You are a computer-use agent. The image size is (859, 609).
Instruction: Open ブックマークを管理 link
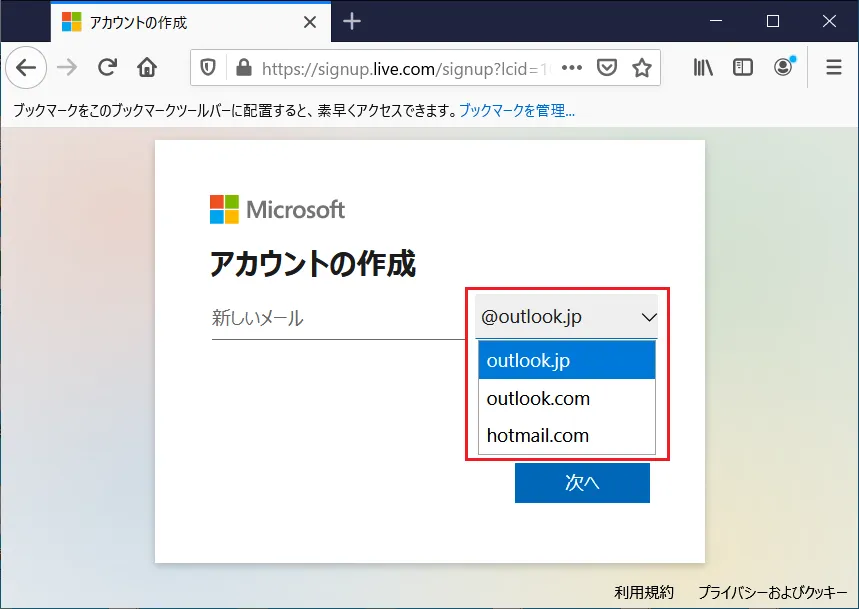(517, 111)
